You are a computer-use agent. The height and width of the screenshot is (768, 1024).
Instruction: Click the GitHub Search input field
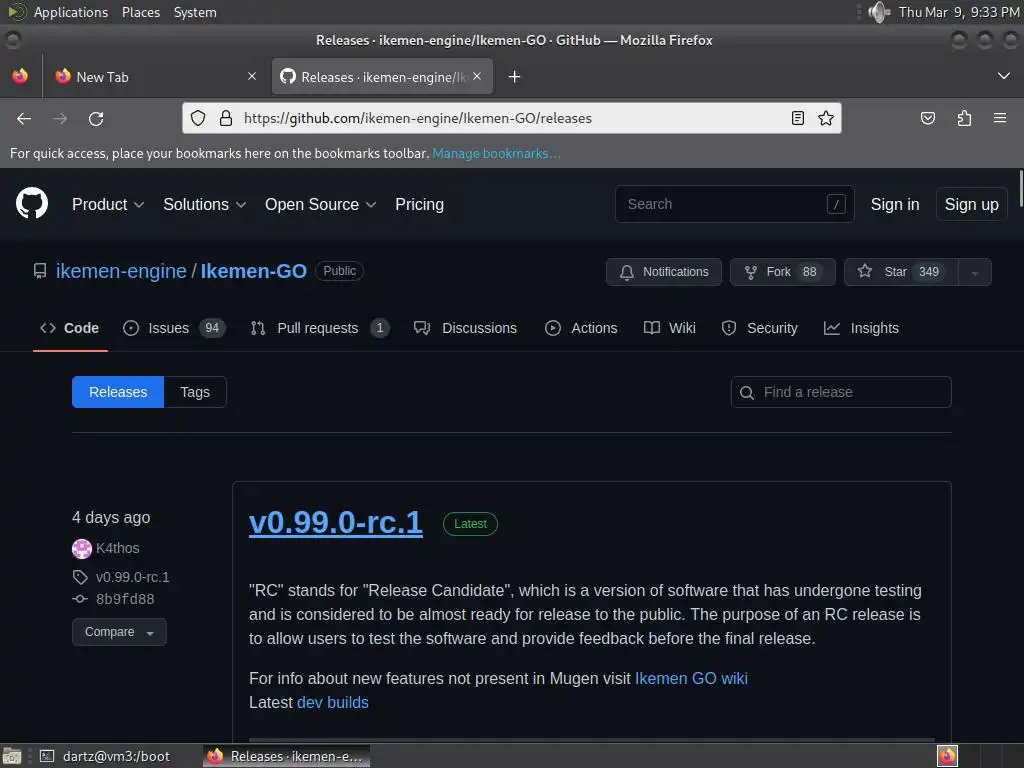pyautogui.click(x=735, y=204)
